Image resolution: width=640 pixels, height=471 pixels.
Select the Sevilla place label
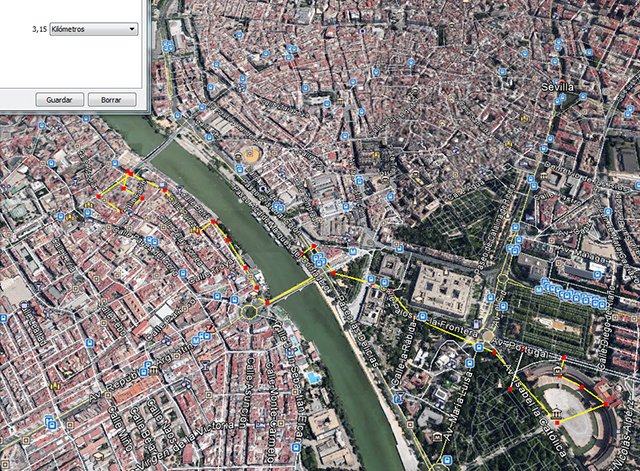coord(558,88)
